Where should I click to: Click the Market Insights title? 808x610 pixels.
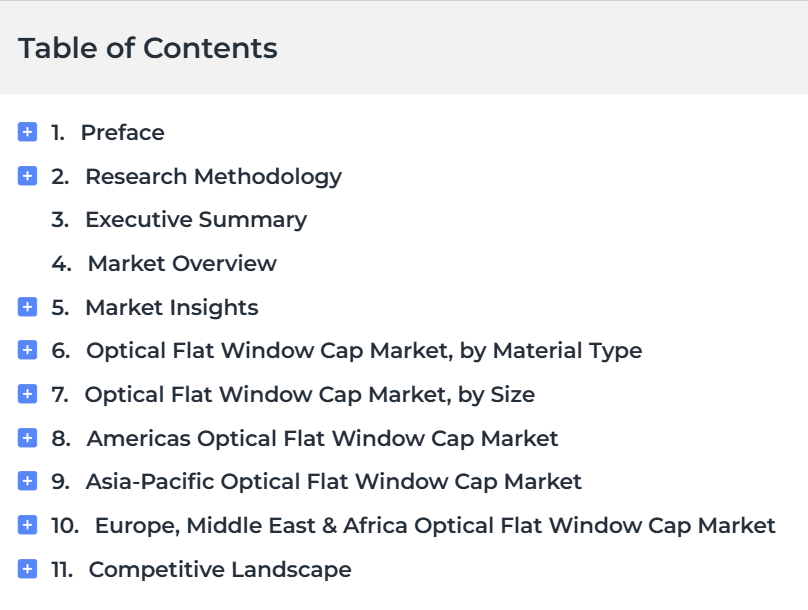172,308
